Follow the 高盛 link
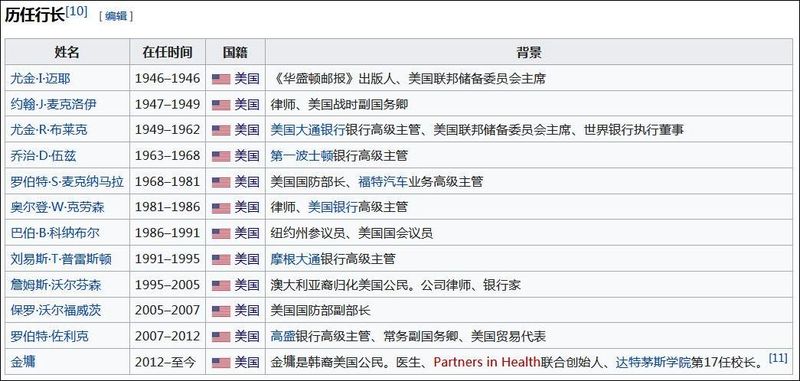The image size is (800, 381). 283,337
